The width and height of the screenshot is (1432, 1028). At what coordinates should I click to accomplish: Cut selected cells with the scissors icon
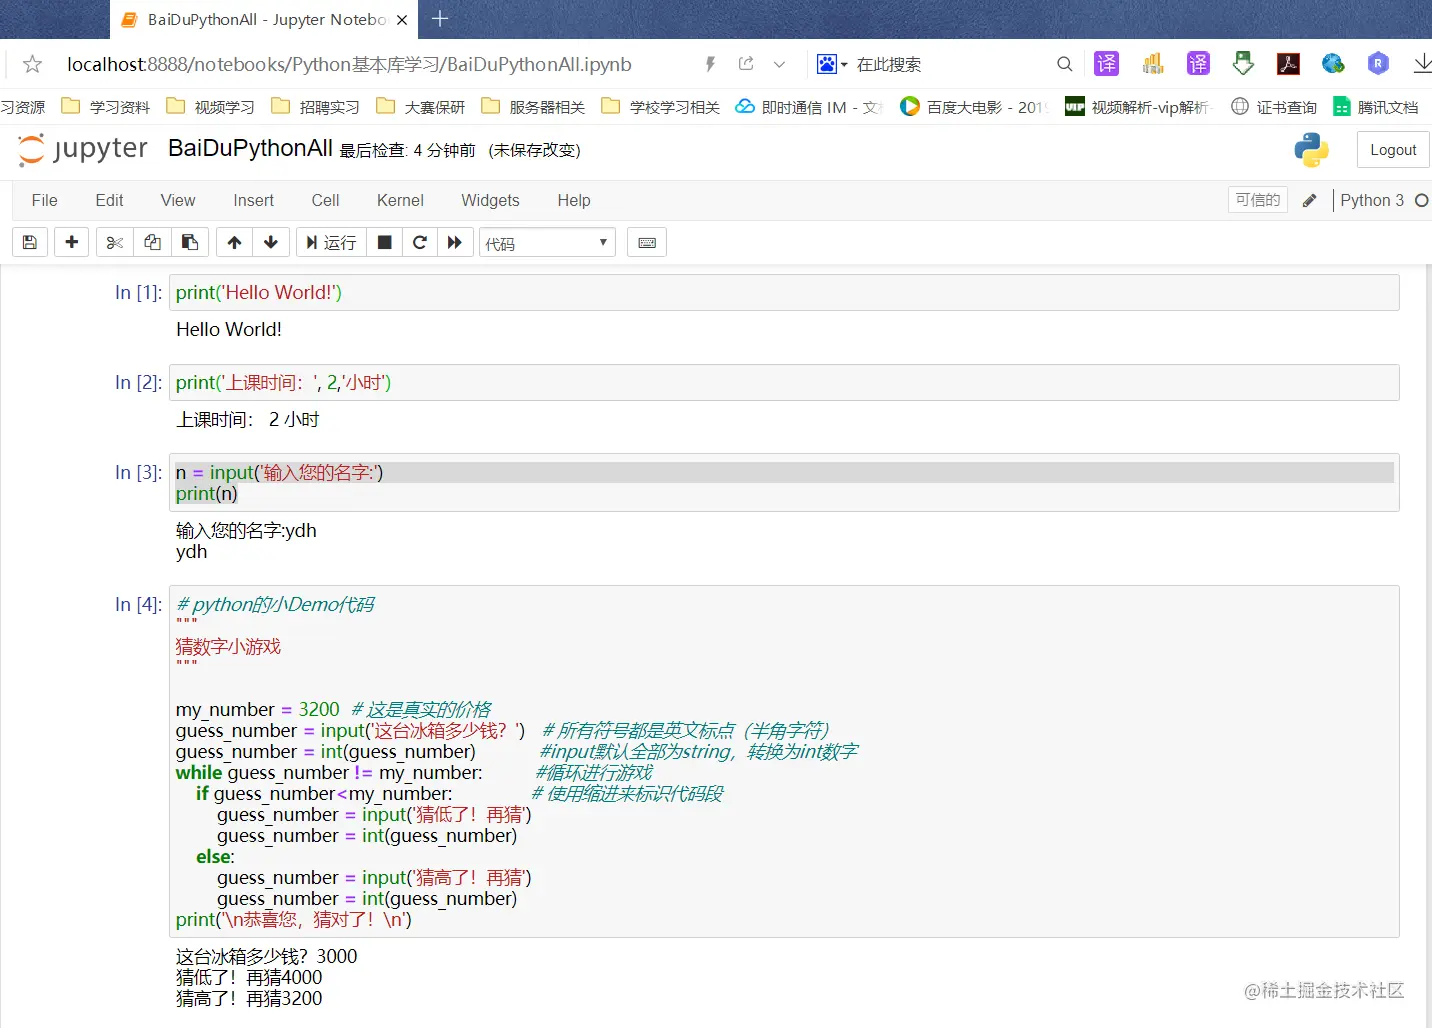point(115,242)
